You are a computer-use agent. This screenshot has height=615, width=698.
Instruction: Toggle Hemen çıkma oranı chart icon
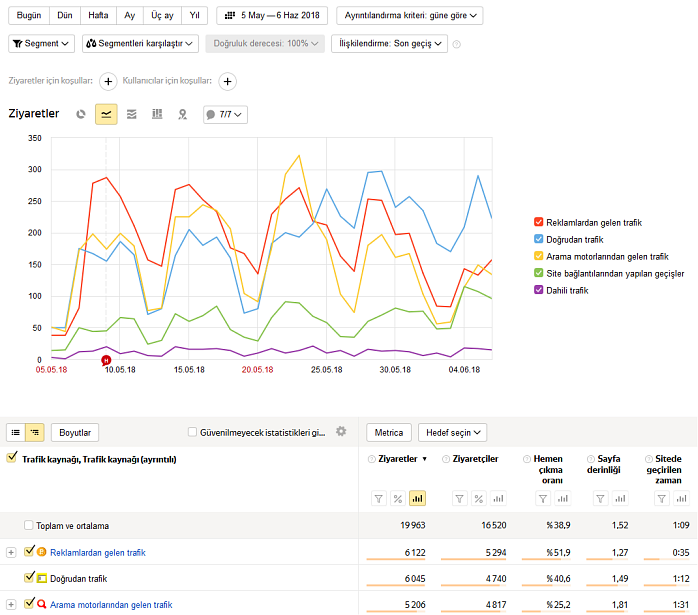point(563,498)
